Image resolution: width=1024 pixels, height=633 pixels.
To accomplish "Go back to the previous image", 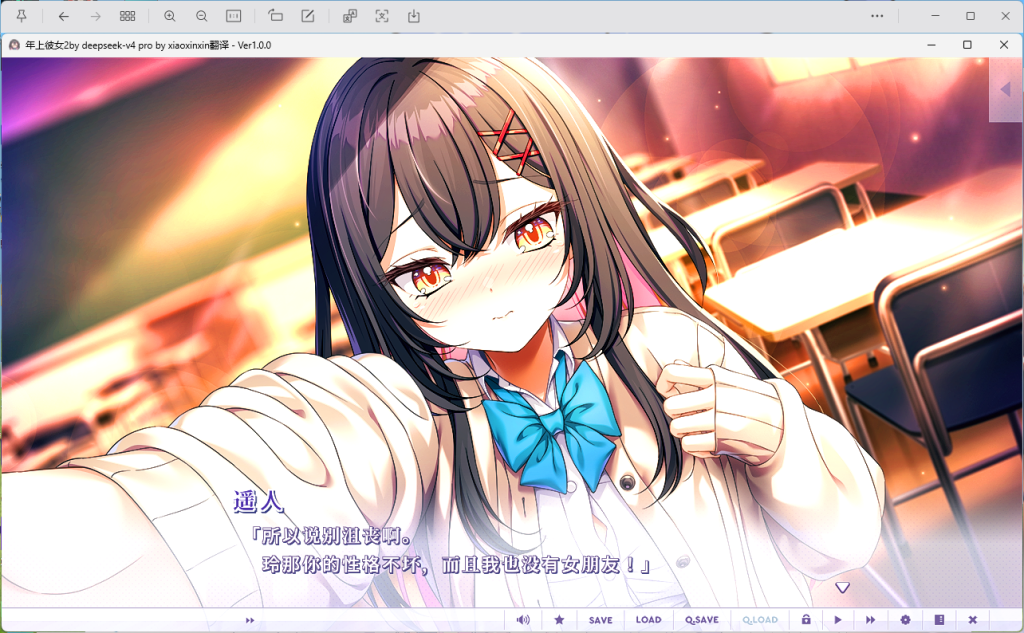I will point(63,16).
